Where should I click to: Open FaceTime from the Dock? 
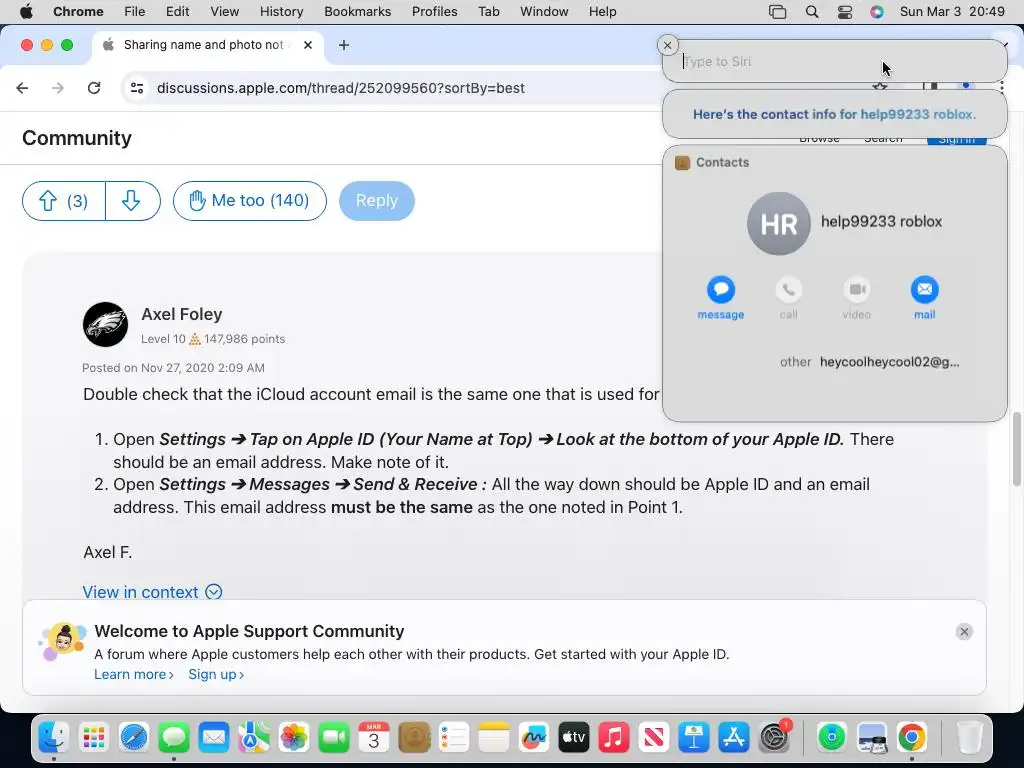pyautogui.click(x=334, y=738)
